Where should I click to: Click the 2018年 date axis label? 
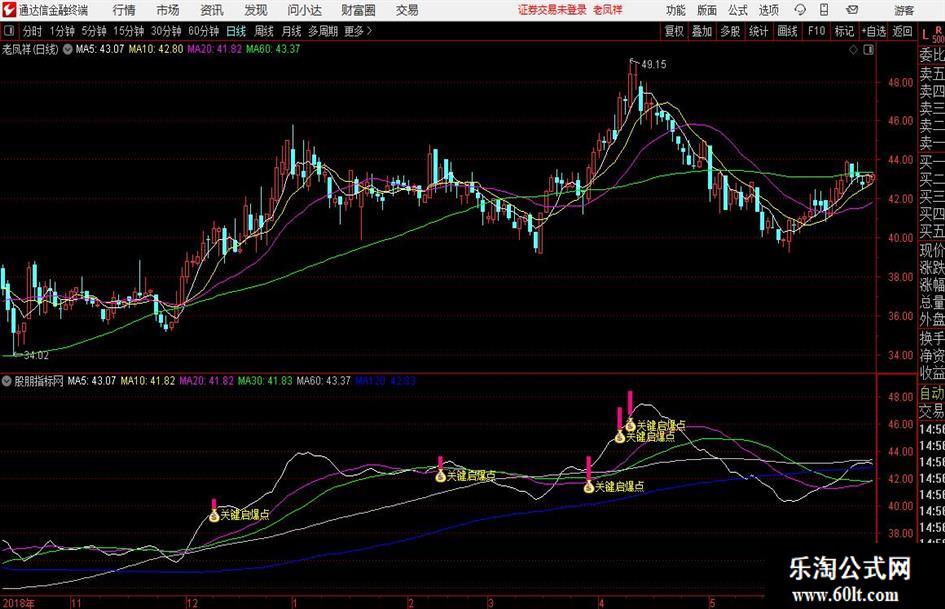point(19,603)
